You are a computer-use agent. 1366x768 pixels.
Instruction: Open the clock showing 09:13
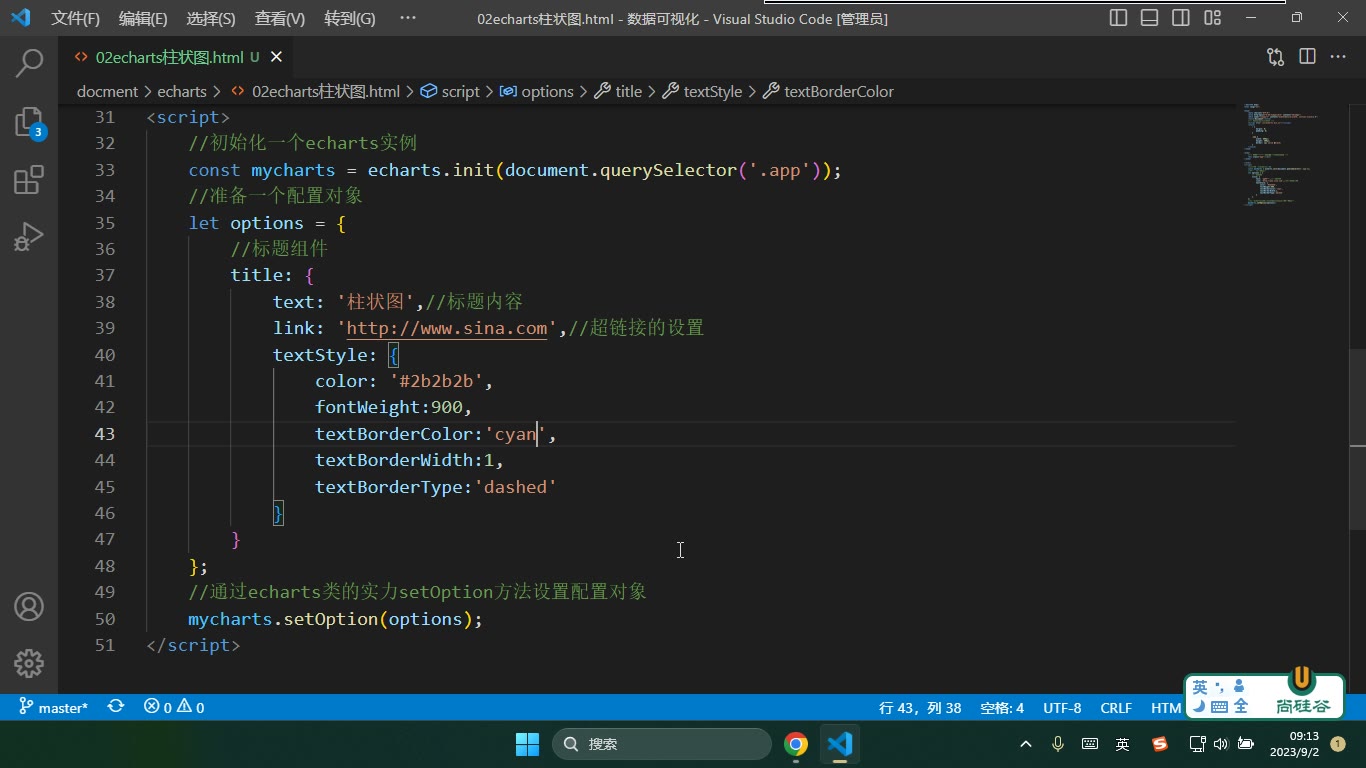click(x=1295, y=744)
